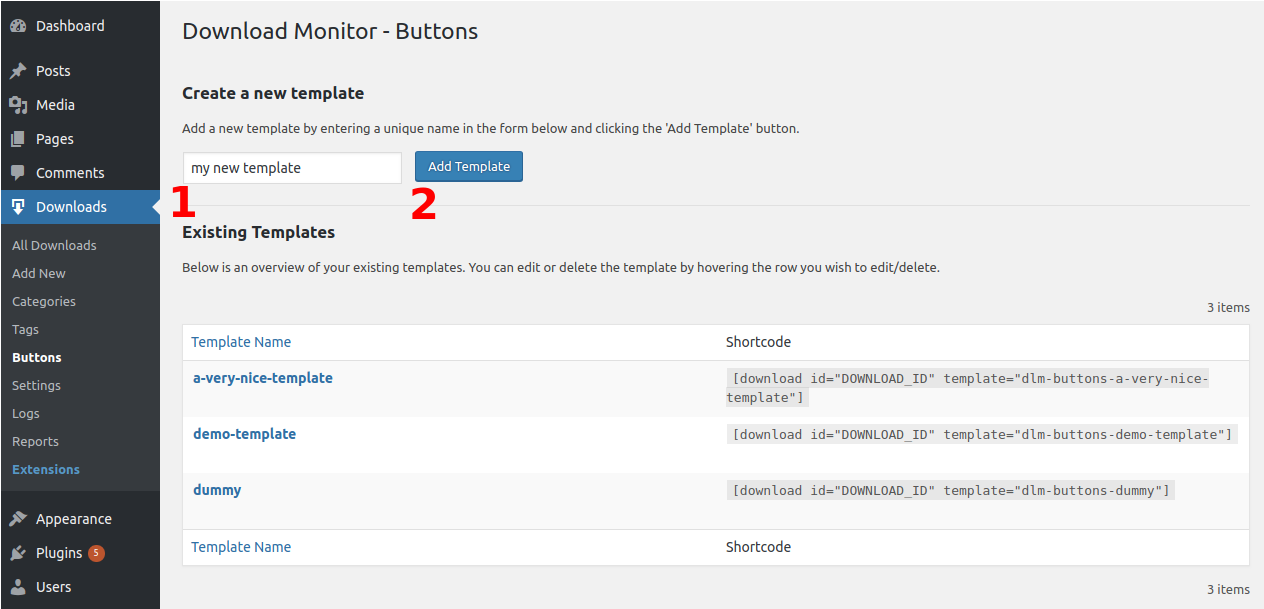Open download Categories submenu
1264x609 pixels.
44,301
